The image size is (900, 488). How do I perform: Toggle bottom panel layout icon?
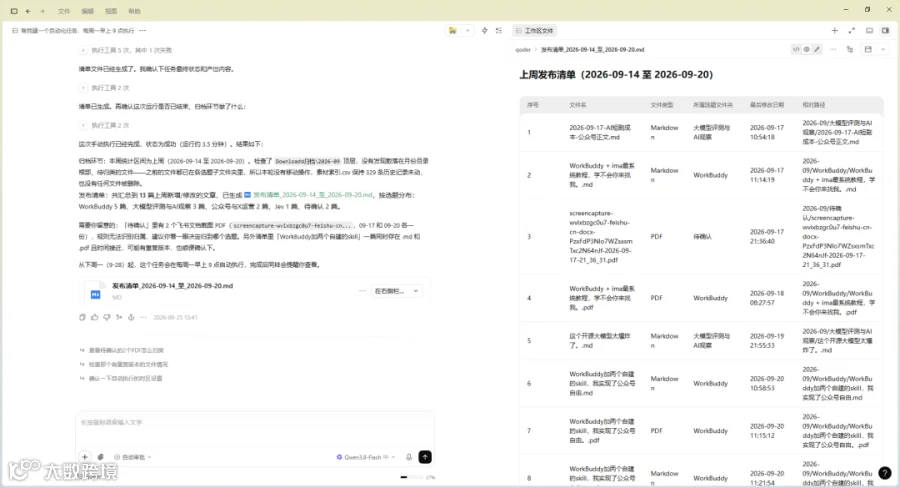click(870, 30)
